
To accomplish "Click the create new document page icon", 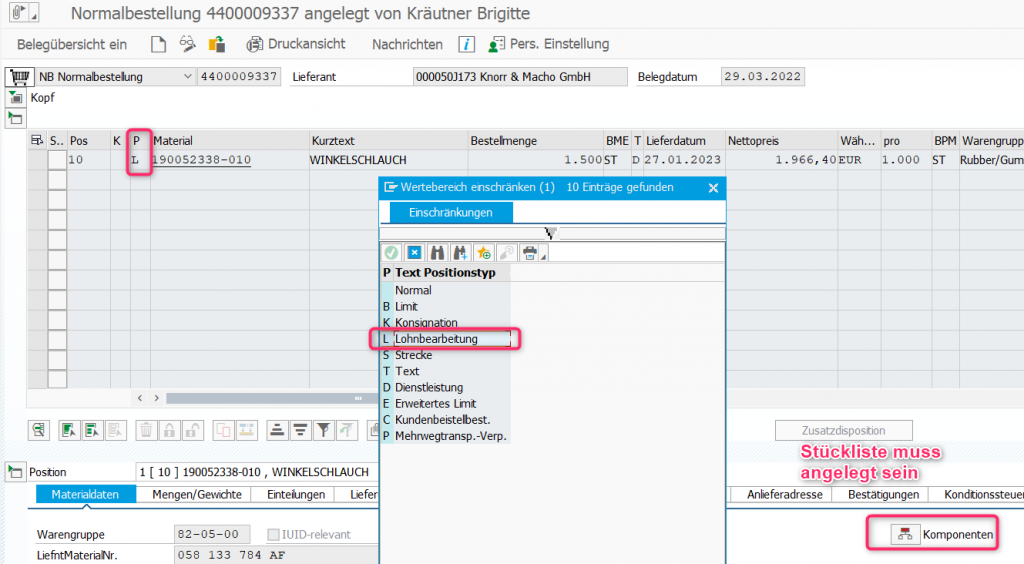I will coord(158,44).
